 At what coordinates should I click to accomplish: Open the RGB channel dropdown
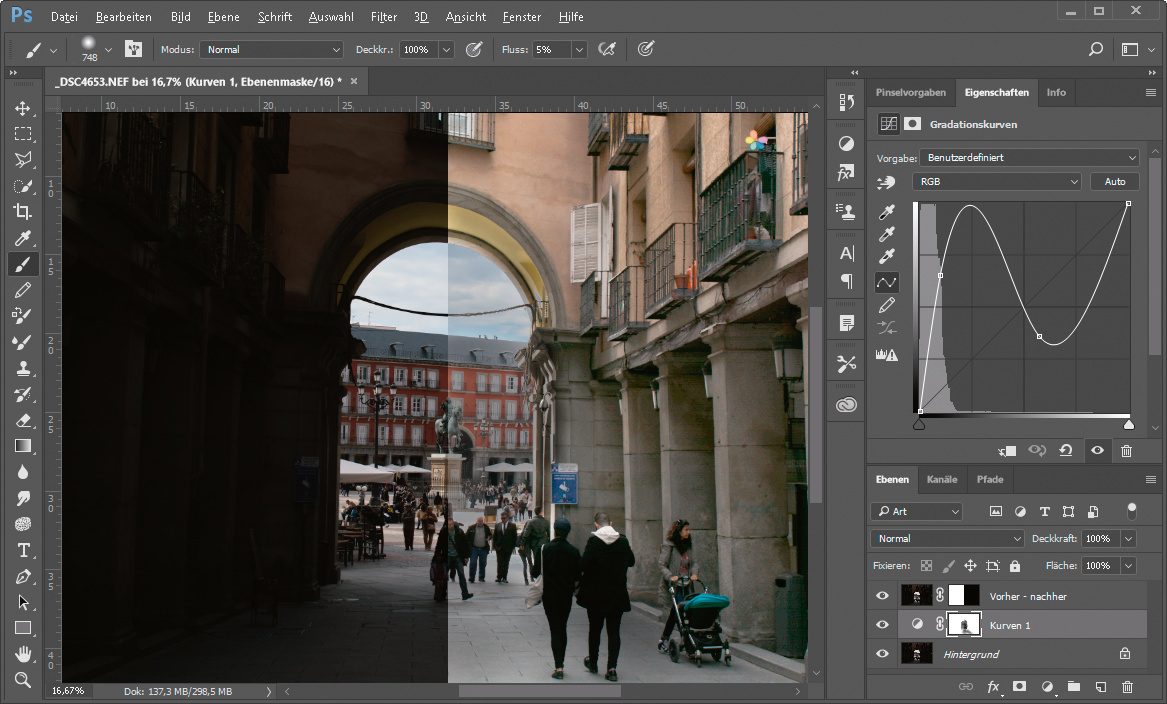(996, 182)
